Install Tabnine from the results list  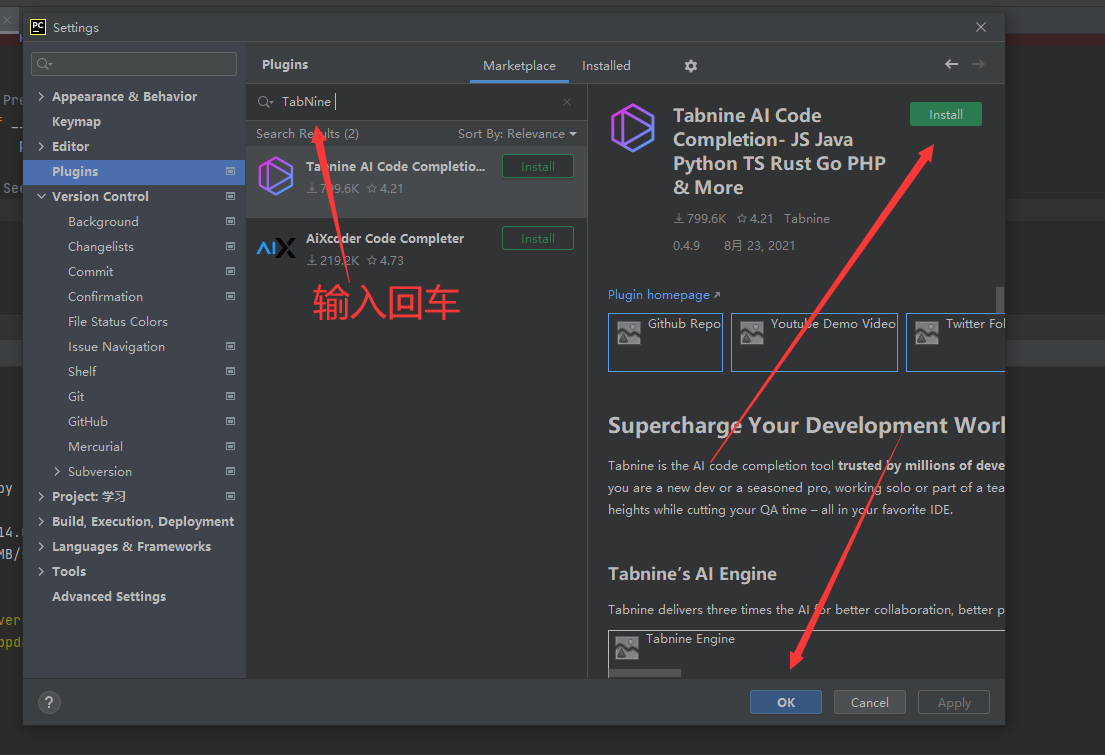tap(538, 166)
